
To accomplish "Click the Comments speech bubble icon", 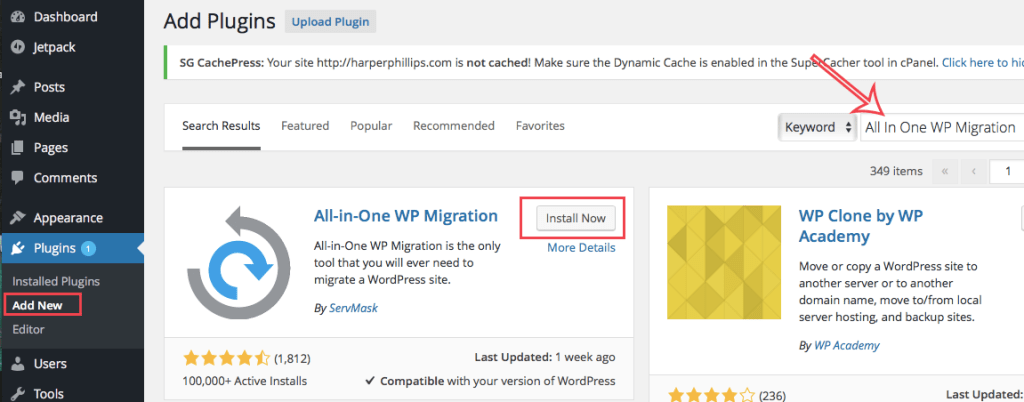I will [x=17, y=178].
